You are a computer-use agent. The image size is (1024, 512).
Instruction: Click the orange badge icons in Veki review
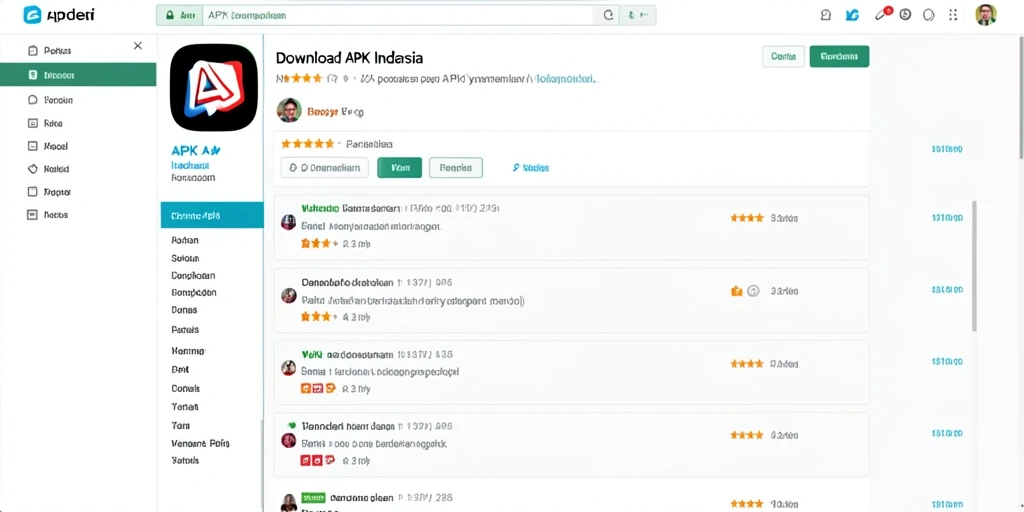[x=317, y=389]
